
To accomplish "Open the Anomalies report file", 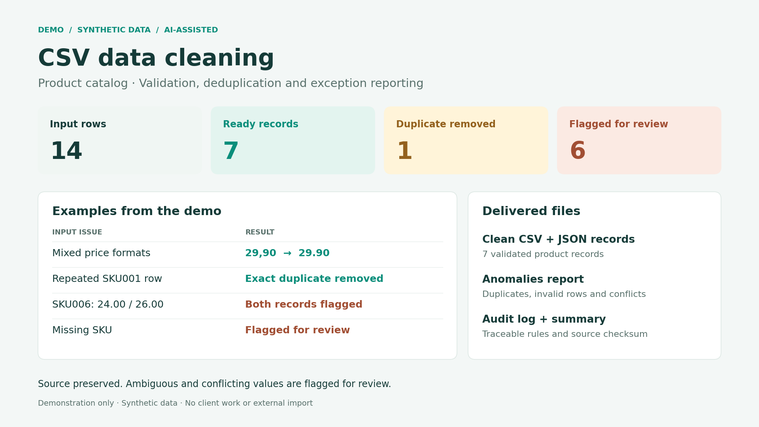I will (564, 286).
